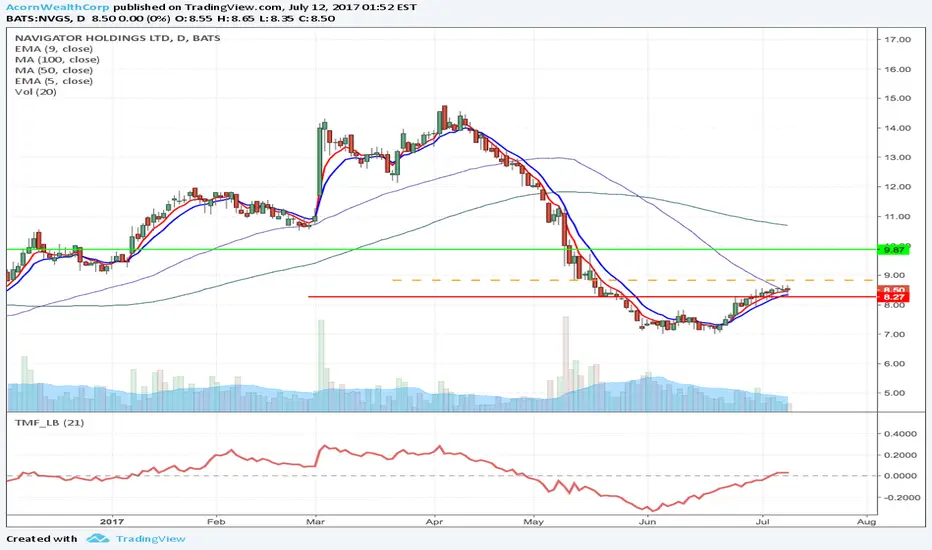The width and height of the screenshot is (932, 550).
Task: Click the Jul label on time axis
Action: click(763, 522)
